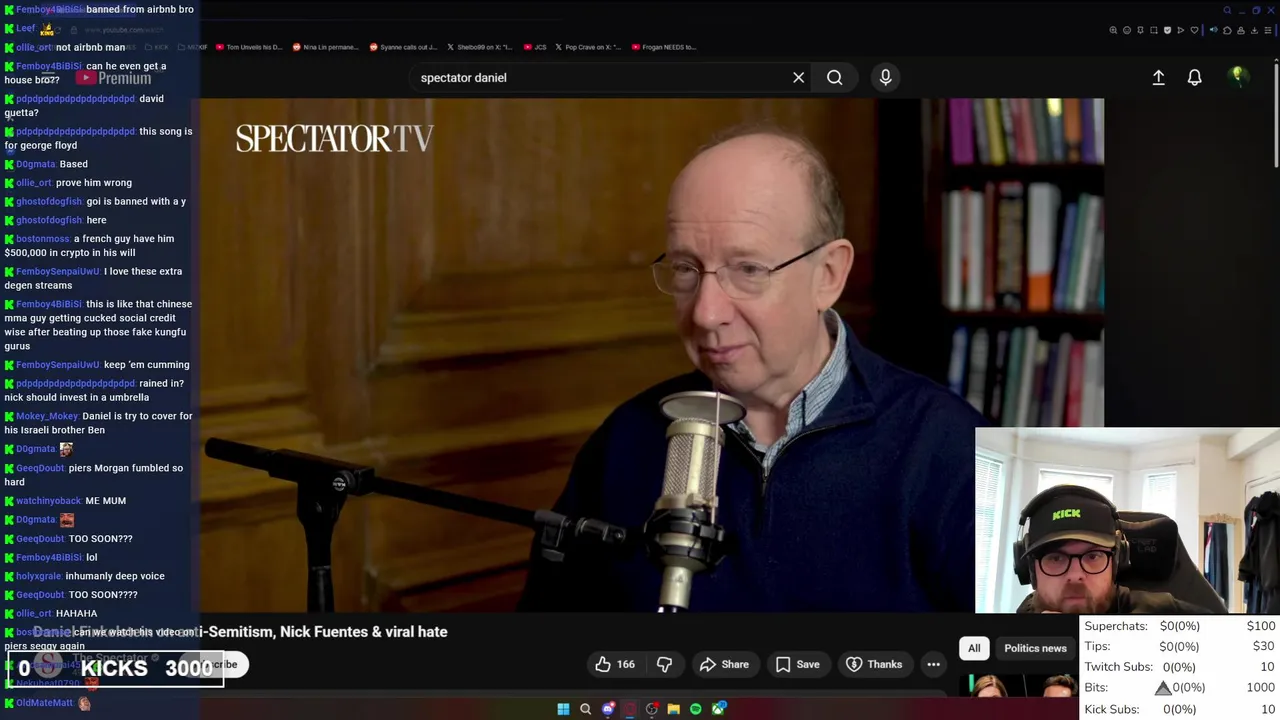Open the YouTube create/upload icon
The width and height of the screenshot is (1280, 720).
[x=1158, y=77]
